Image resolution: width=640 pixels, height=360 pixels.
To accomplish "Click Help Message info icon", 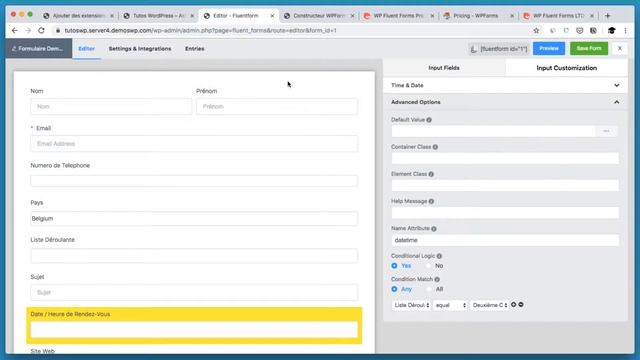I will point(431,201).
